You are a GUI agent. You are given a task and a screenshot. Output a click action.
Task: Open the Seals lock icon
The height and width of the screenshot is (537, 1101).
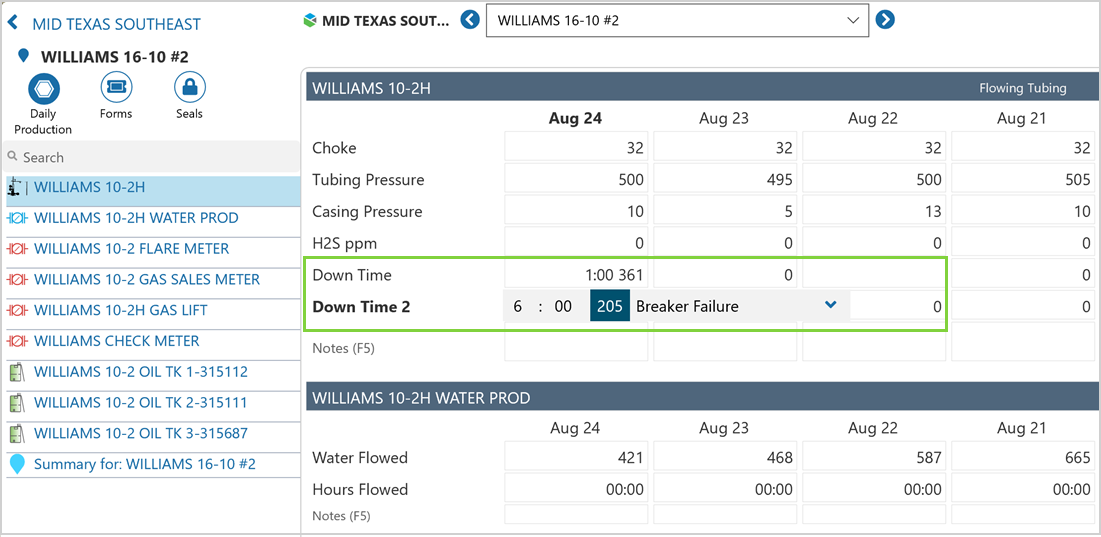[x=189, y=88]
